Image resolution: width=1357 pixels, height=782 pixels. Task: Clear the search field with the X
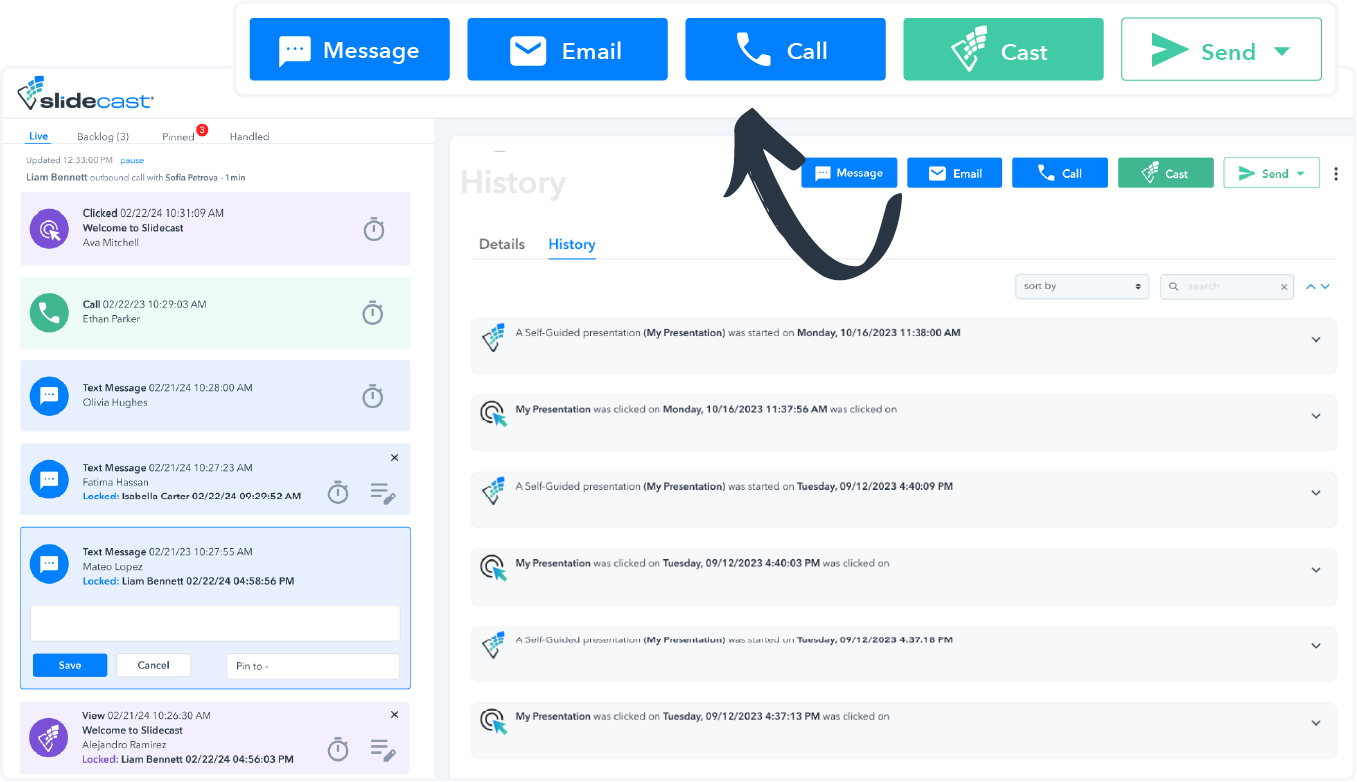1284,287
